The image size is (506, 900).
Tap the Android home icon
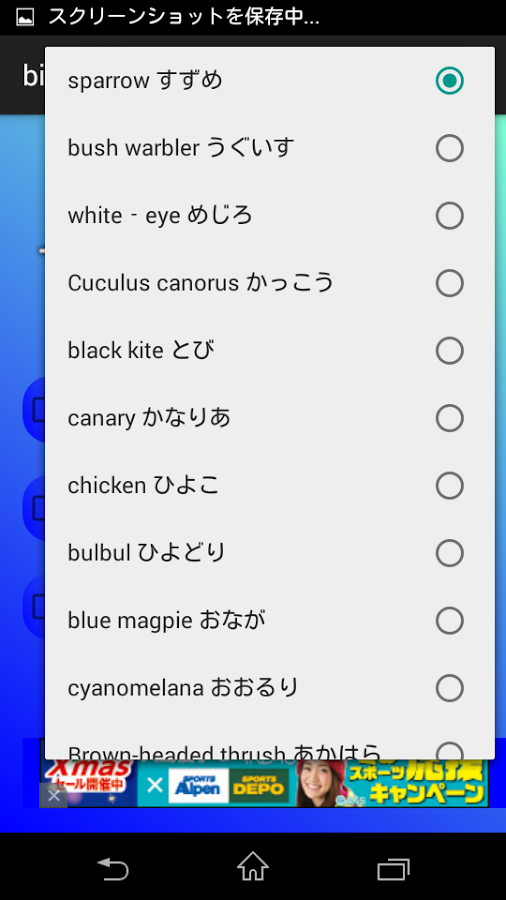click(253, 866)
